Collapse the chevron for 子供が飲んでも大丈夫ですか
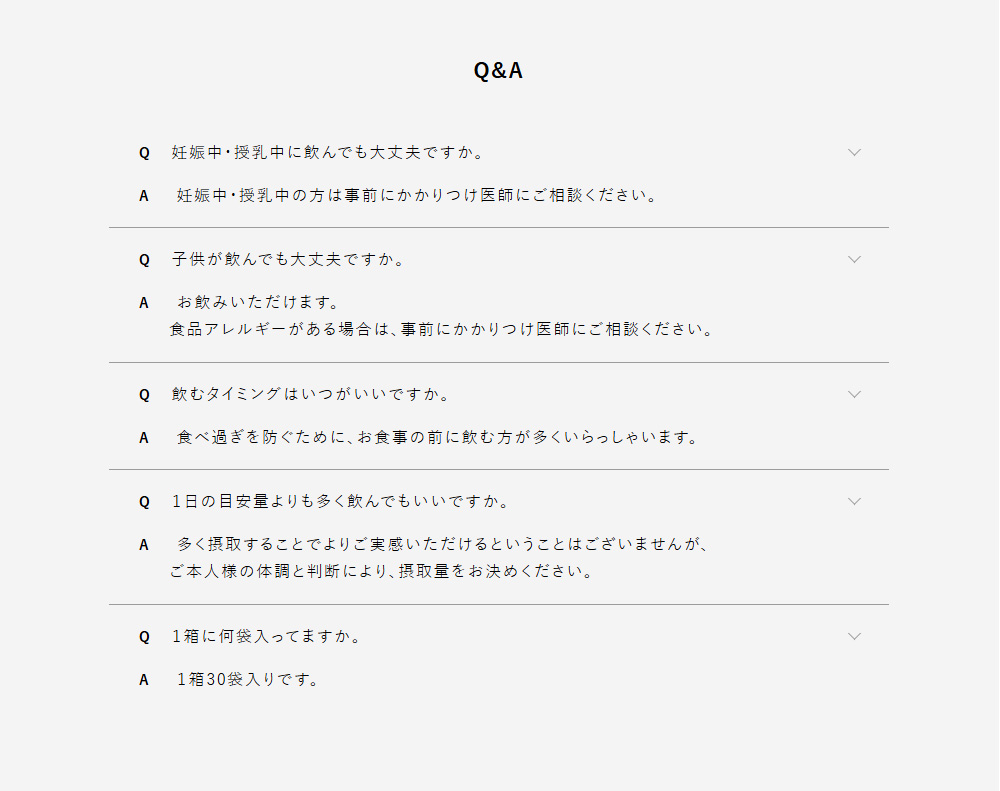This screenshot has width=1000, height=791. coord(854,259)
